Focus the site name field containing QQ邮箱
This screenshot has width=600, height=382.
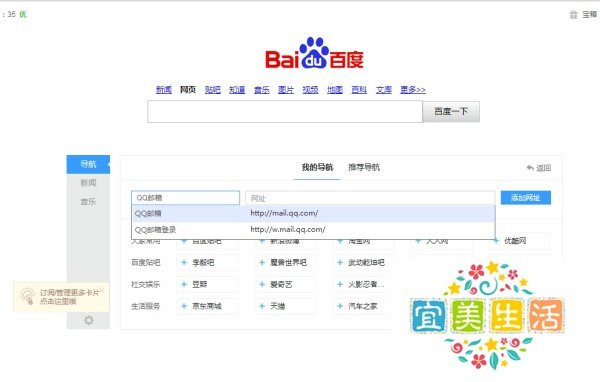[186, 198]
